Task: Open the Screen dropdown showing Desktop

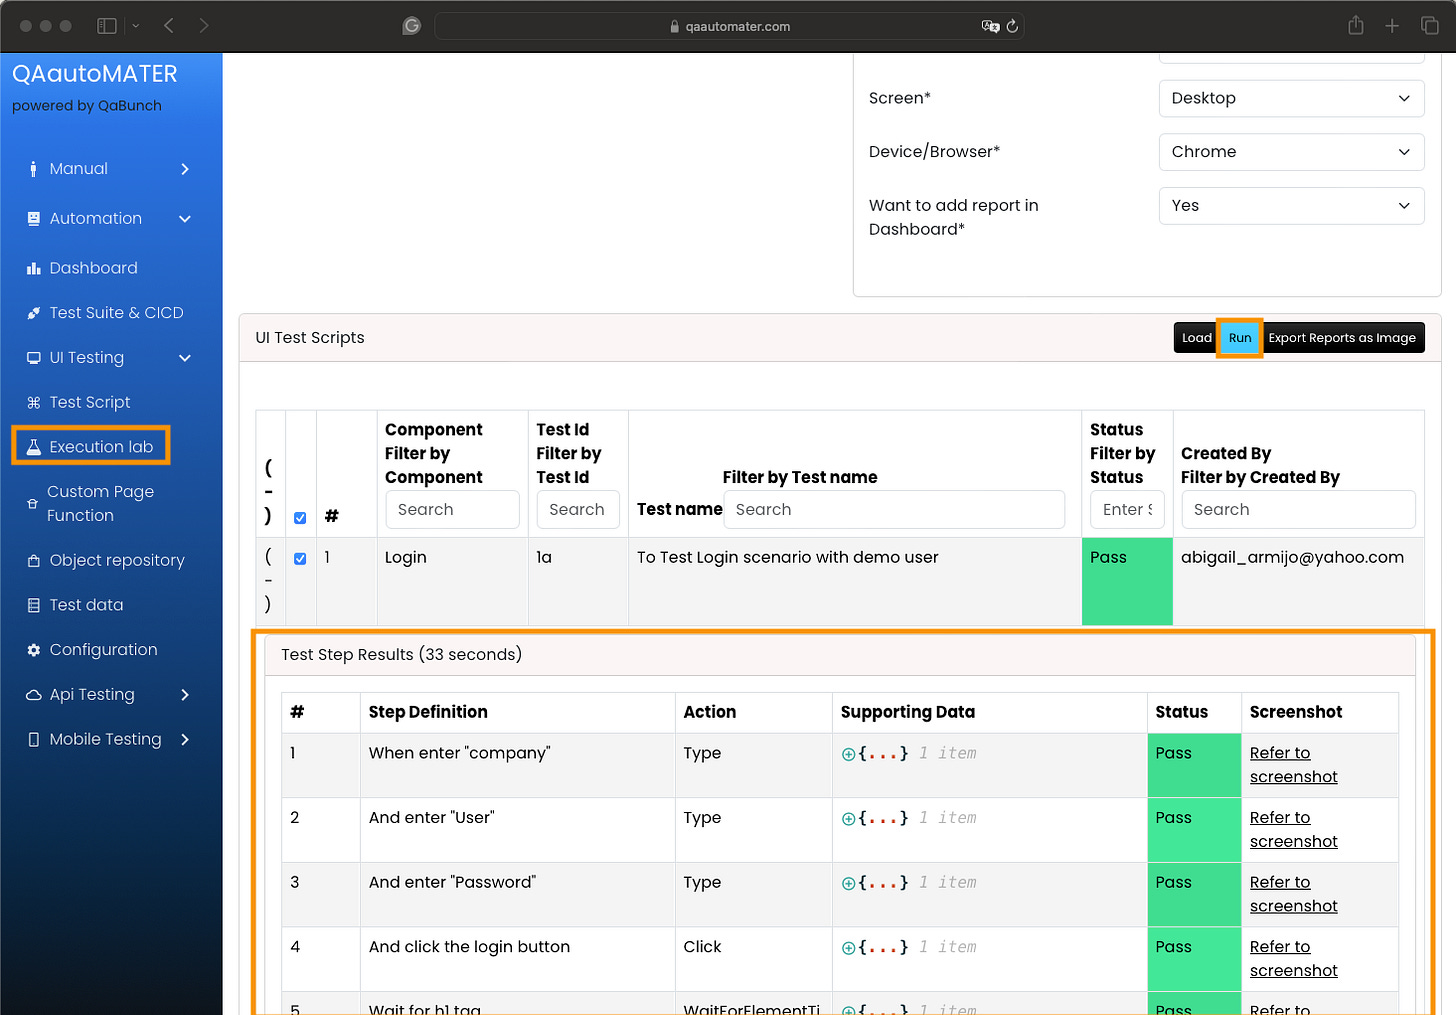Action: tap(1291, 98)
